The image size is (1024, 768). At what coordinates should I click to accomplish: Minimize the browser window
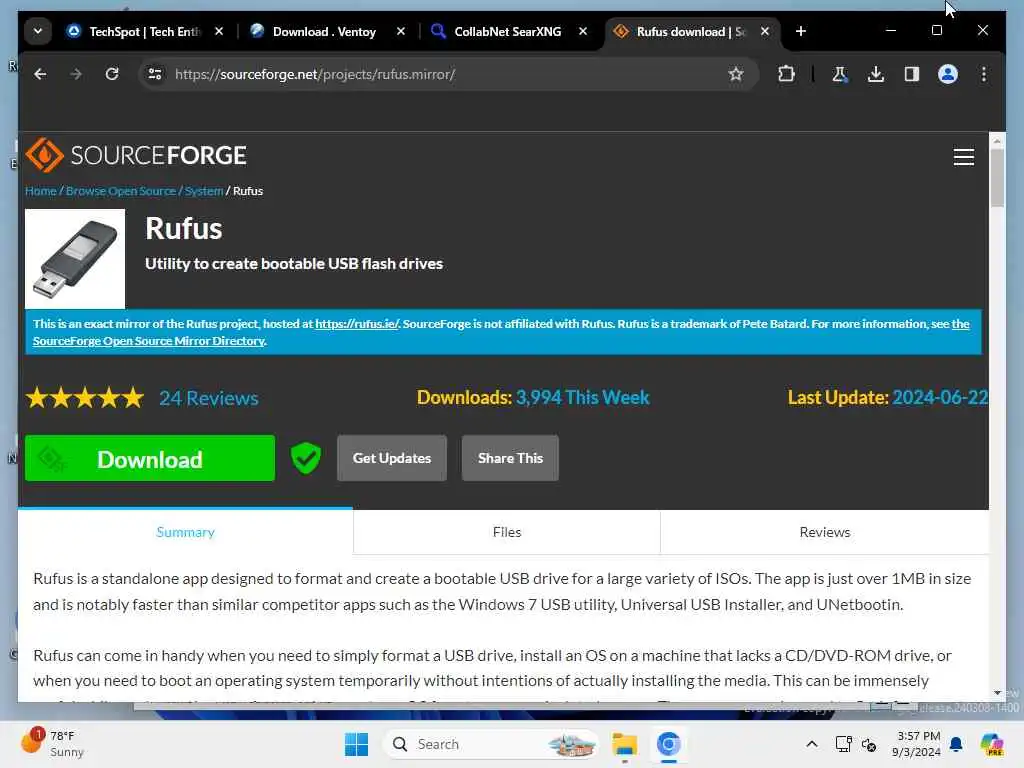(890, 31)
